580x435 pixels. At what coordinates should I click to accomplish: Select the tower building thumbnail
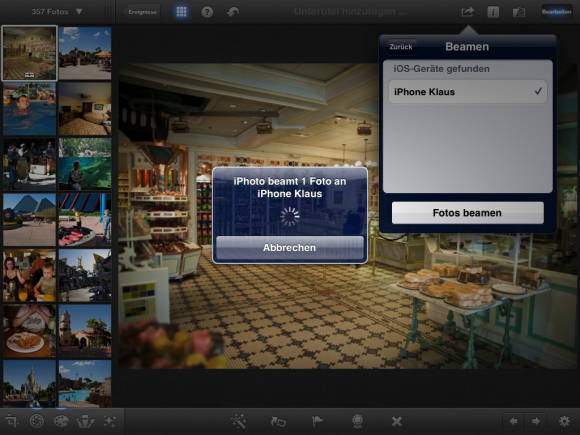click(85, 331)
